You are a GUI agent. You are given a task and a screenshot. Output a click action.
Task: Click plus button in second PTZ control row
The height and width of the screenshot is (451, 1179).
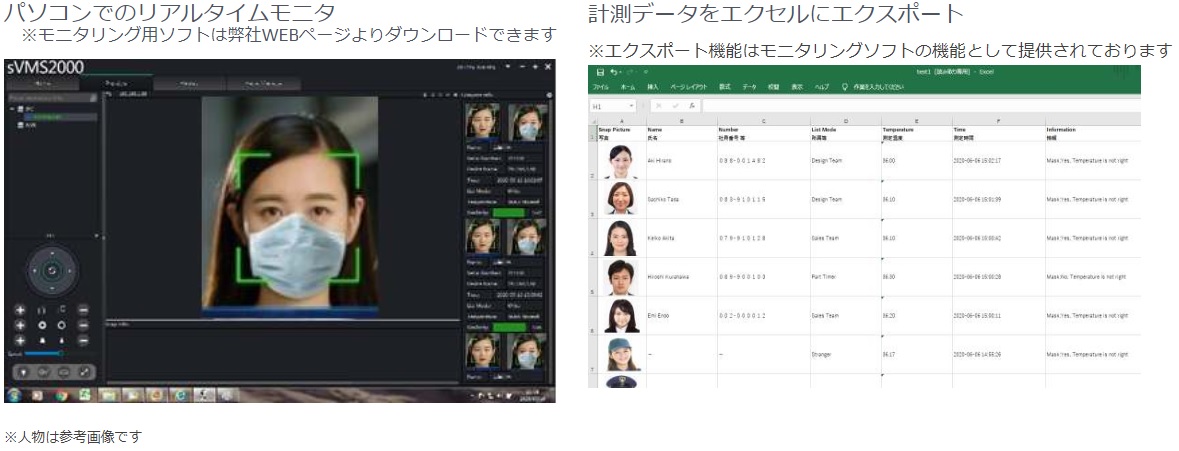point(20,325)
